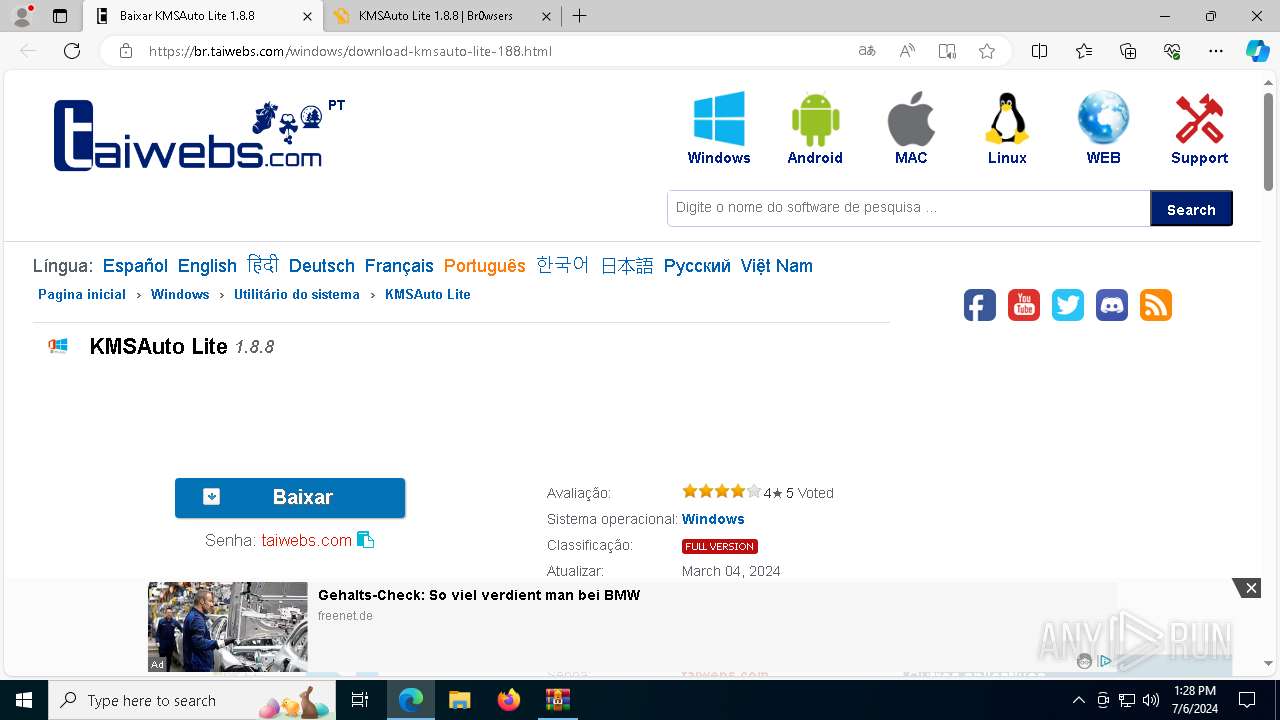Add this page to favorites star
Viewport: 1280px width, 720px height.
click(987, 51)
